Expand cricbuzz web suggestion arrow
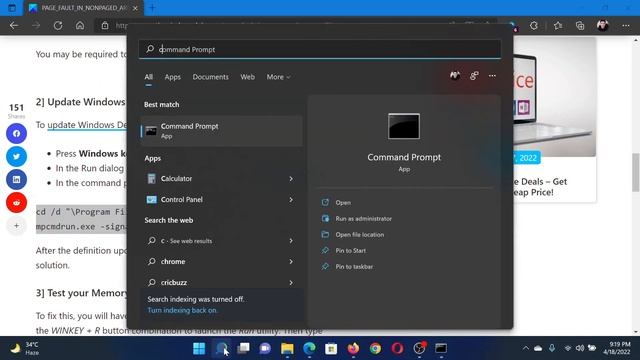The image size is (640, 360). [291, 282]
